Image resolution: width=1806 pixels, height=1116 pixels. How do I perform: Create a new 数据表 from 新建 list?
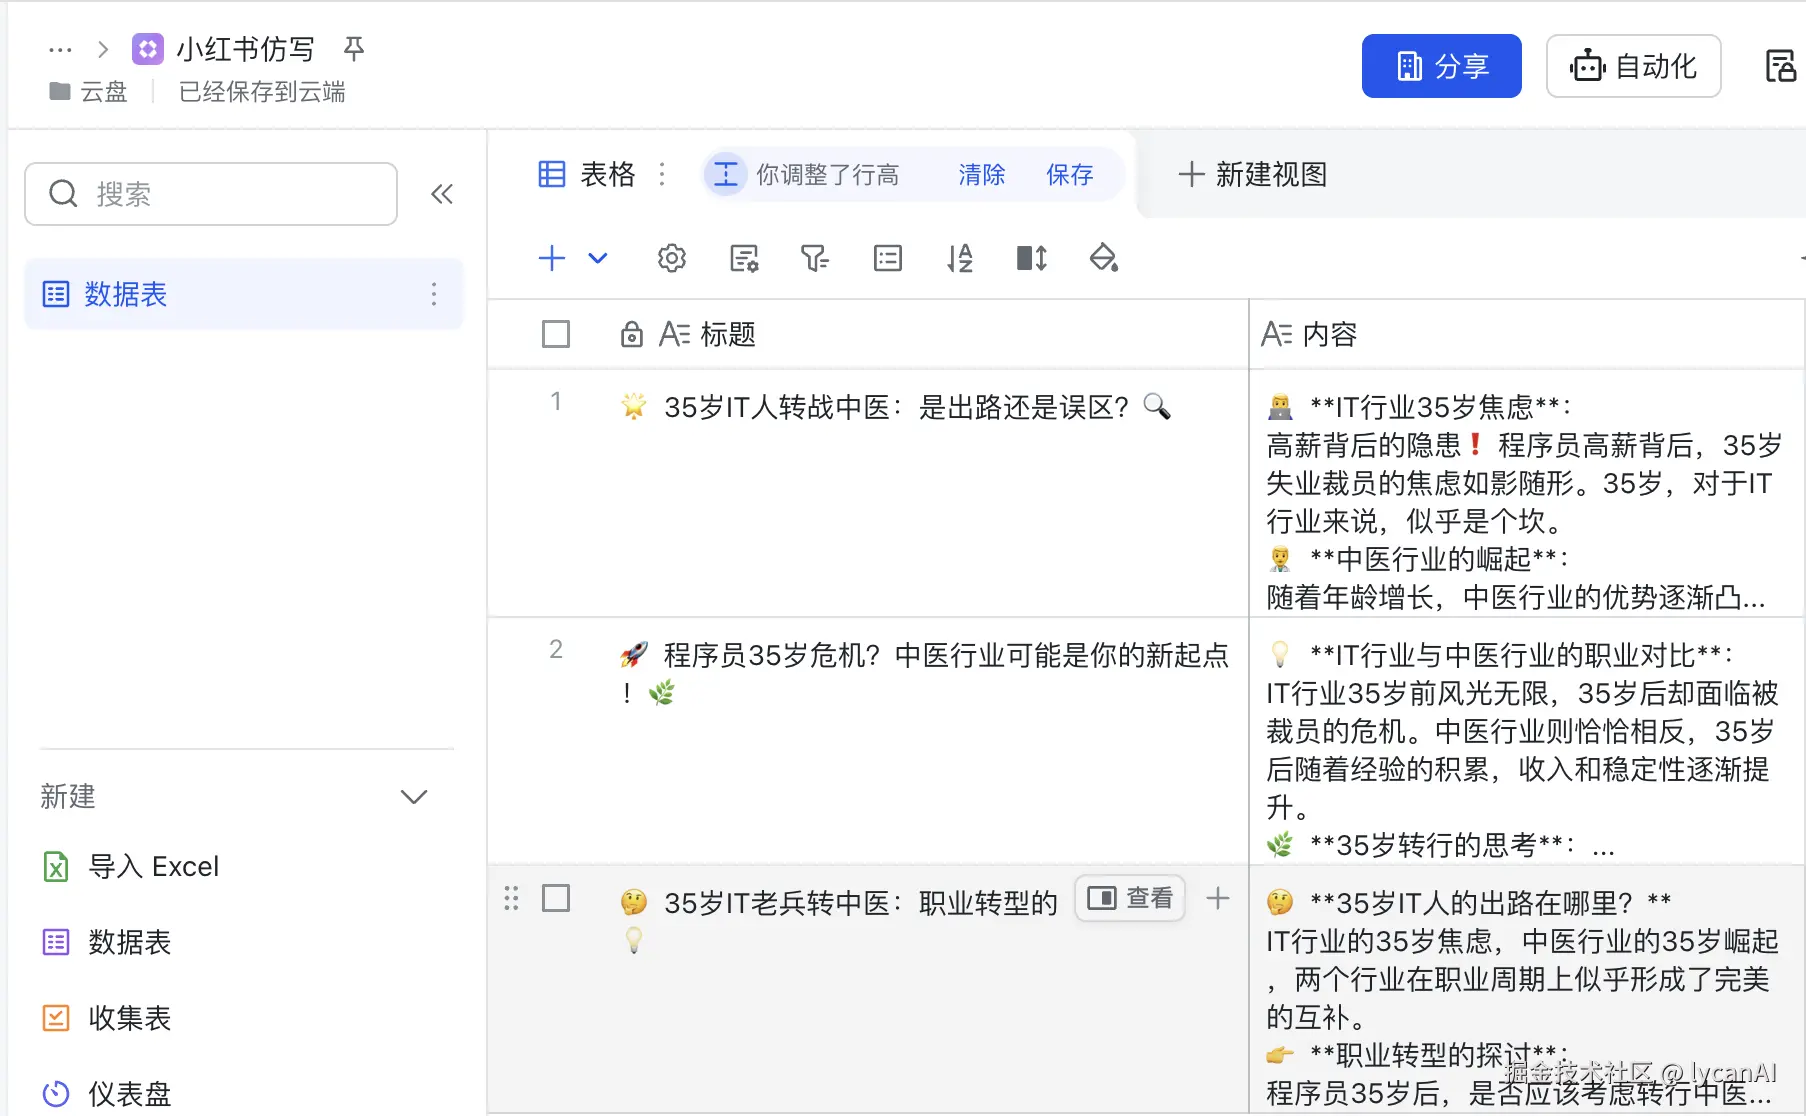[107, 942]
